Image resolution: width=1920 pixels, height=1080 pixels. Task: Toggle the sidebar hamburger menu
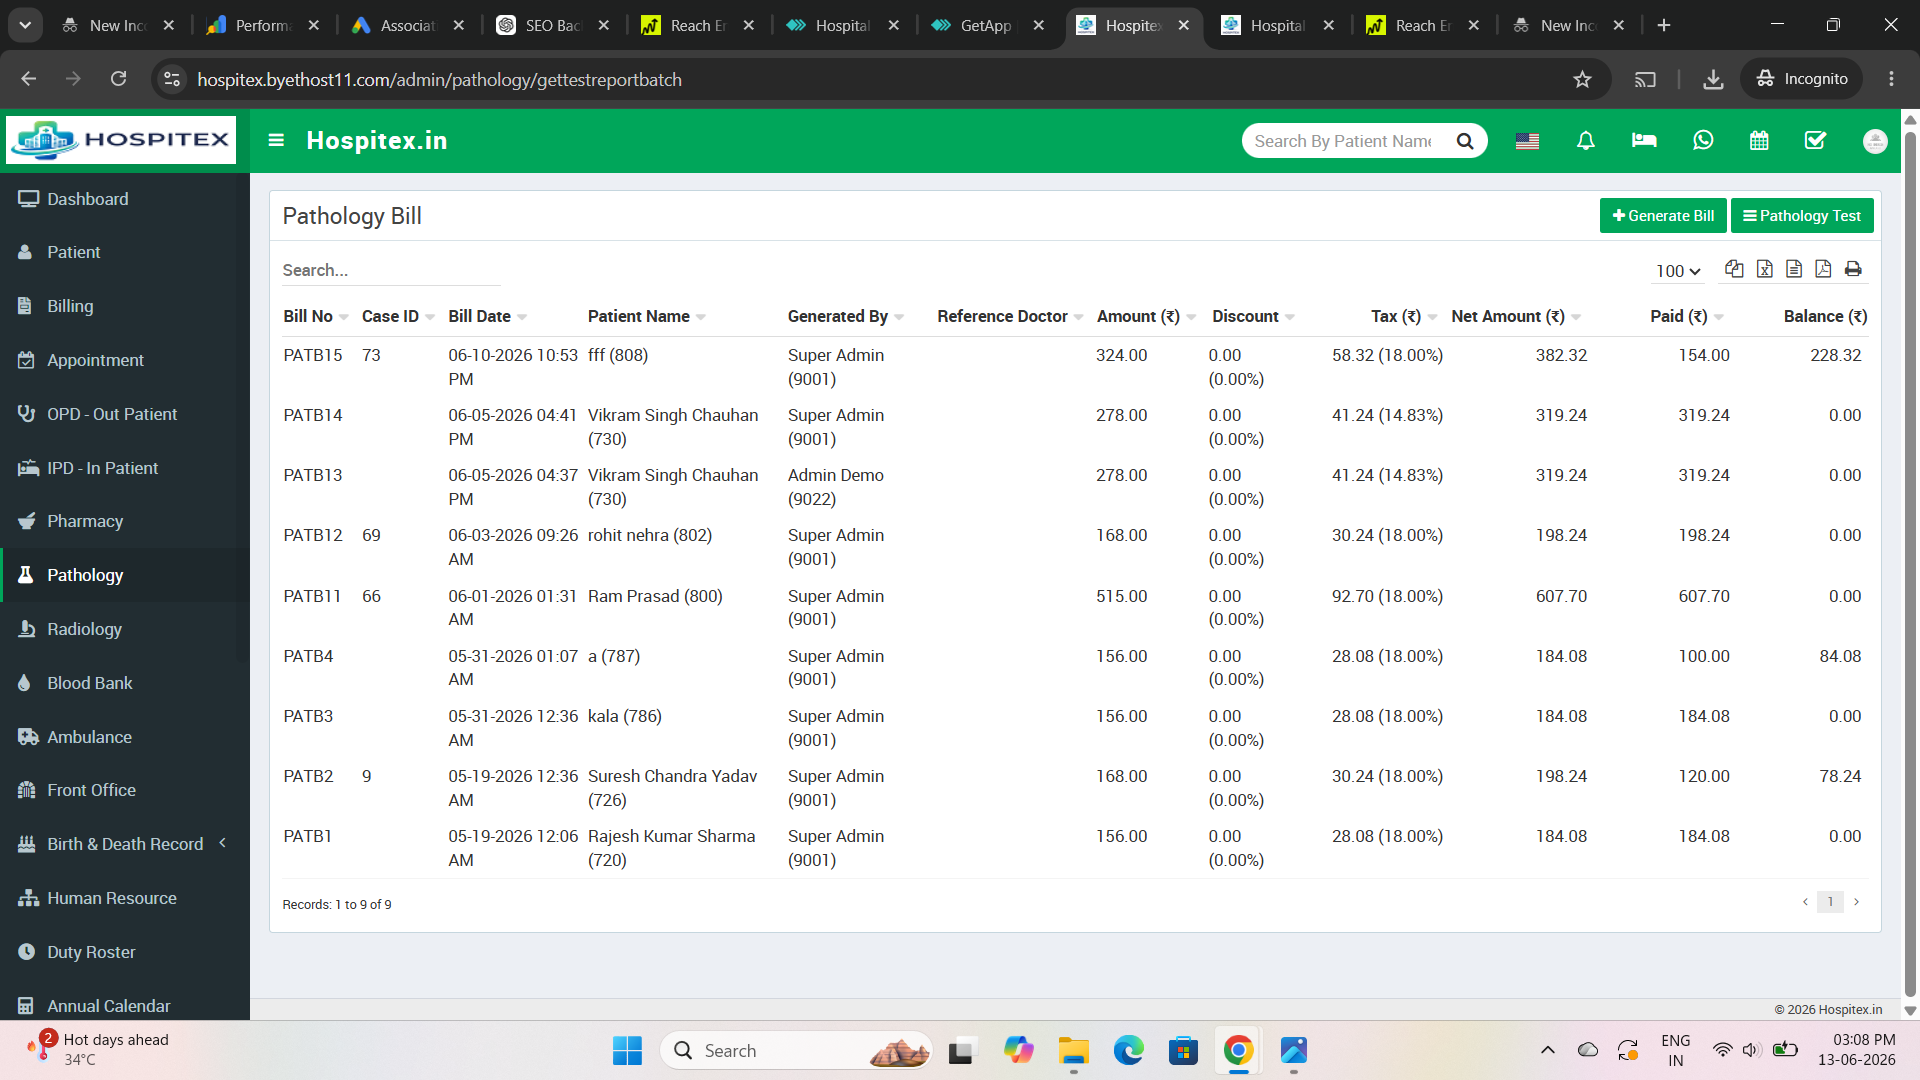tap(277, 140)
